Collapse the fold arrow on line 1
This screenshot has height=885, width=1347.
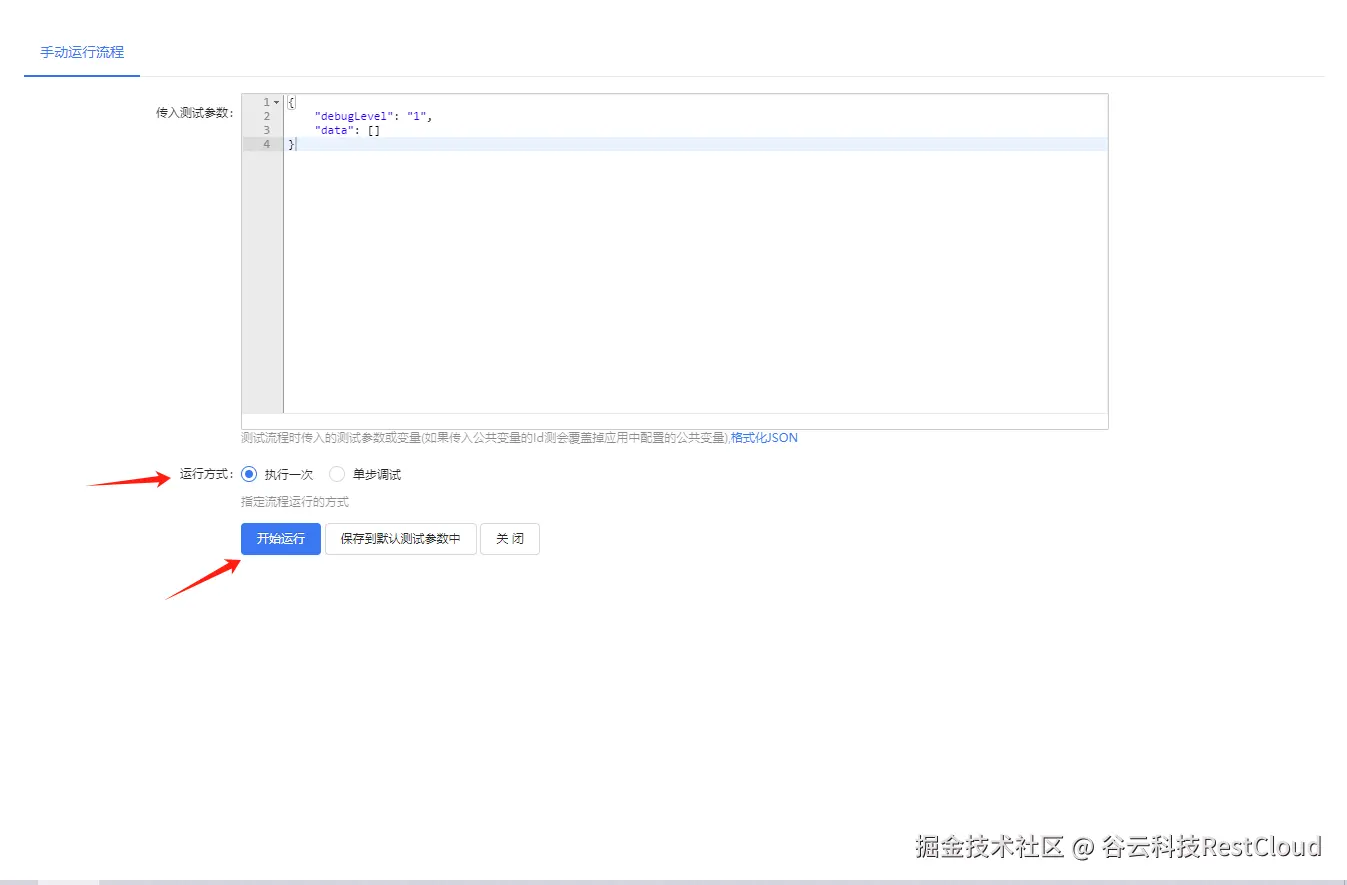tap(276, 102)
